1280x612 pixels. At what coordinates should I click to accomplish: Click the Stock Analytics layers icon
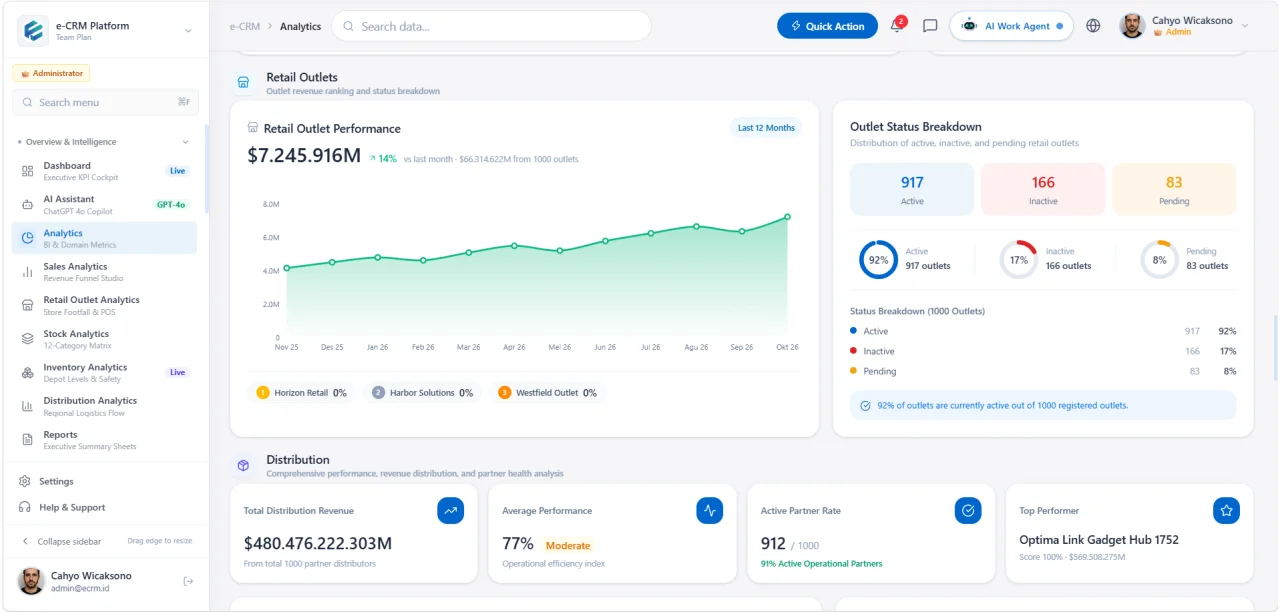coord(27,339)
